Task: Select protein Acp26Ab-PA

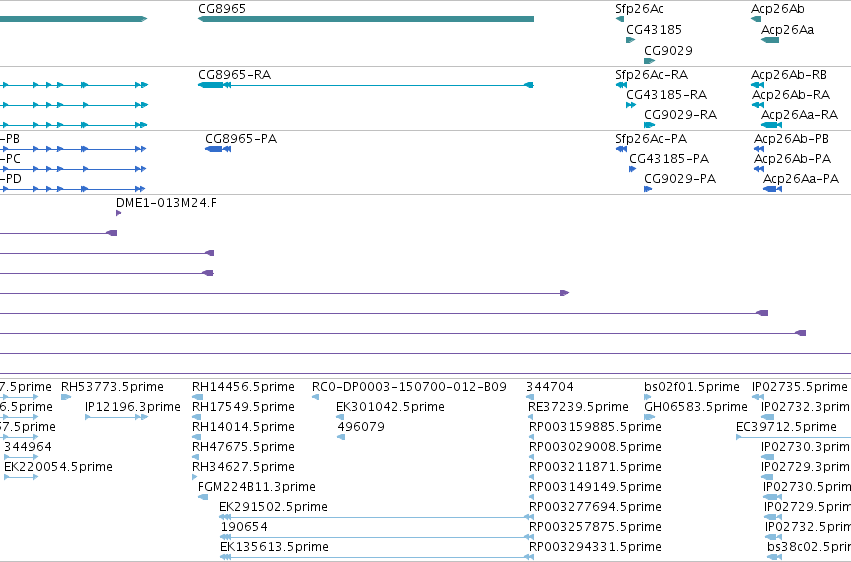Action: tap(759, 169)
